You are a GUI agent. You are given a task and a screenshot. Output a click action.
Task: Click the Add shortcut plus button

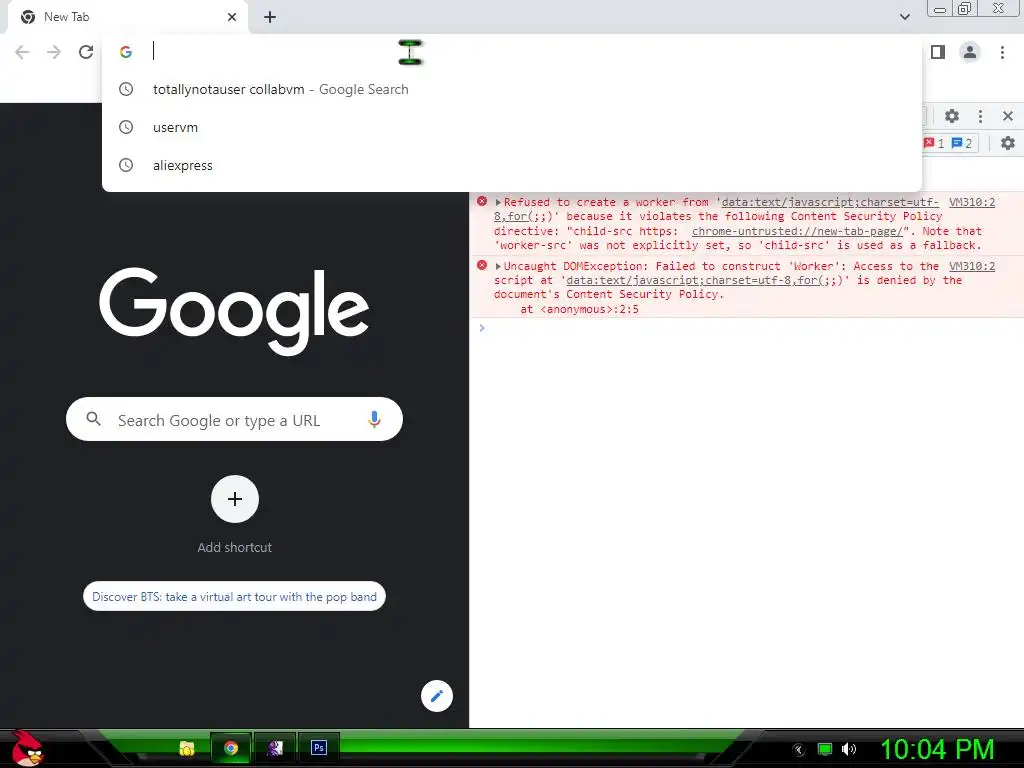pyautogui.click(x=235, y=499)
